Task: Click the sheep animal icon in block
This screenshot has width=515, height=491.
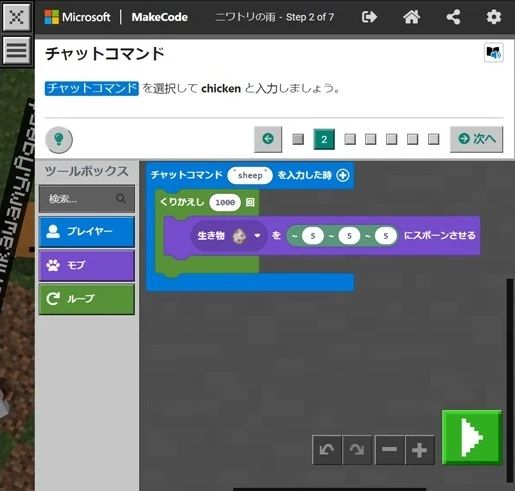Action: pos(239,236)
